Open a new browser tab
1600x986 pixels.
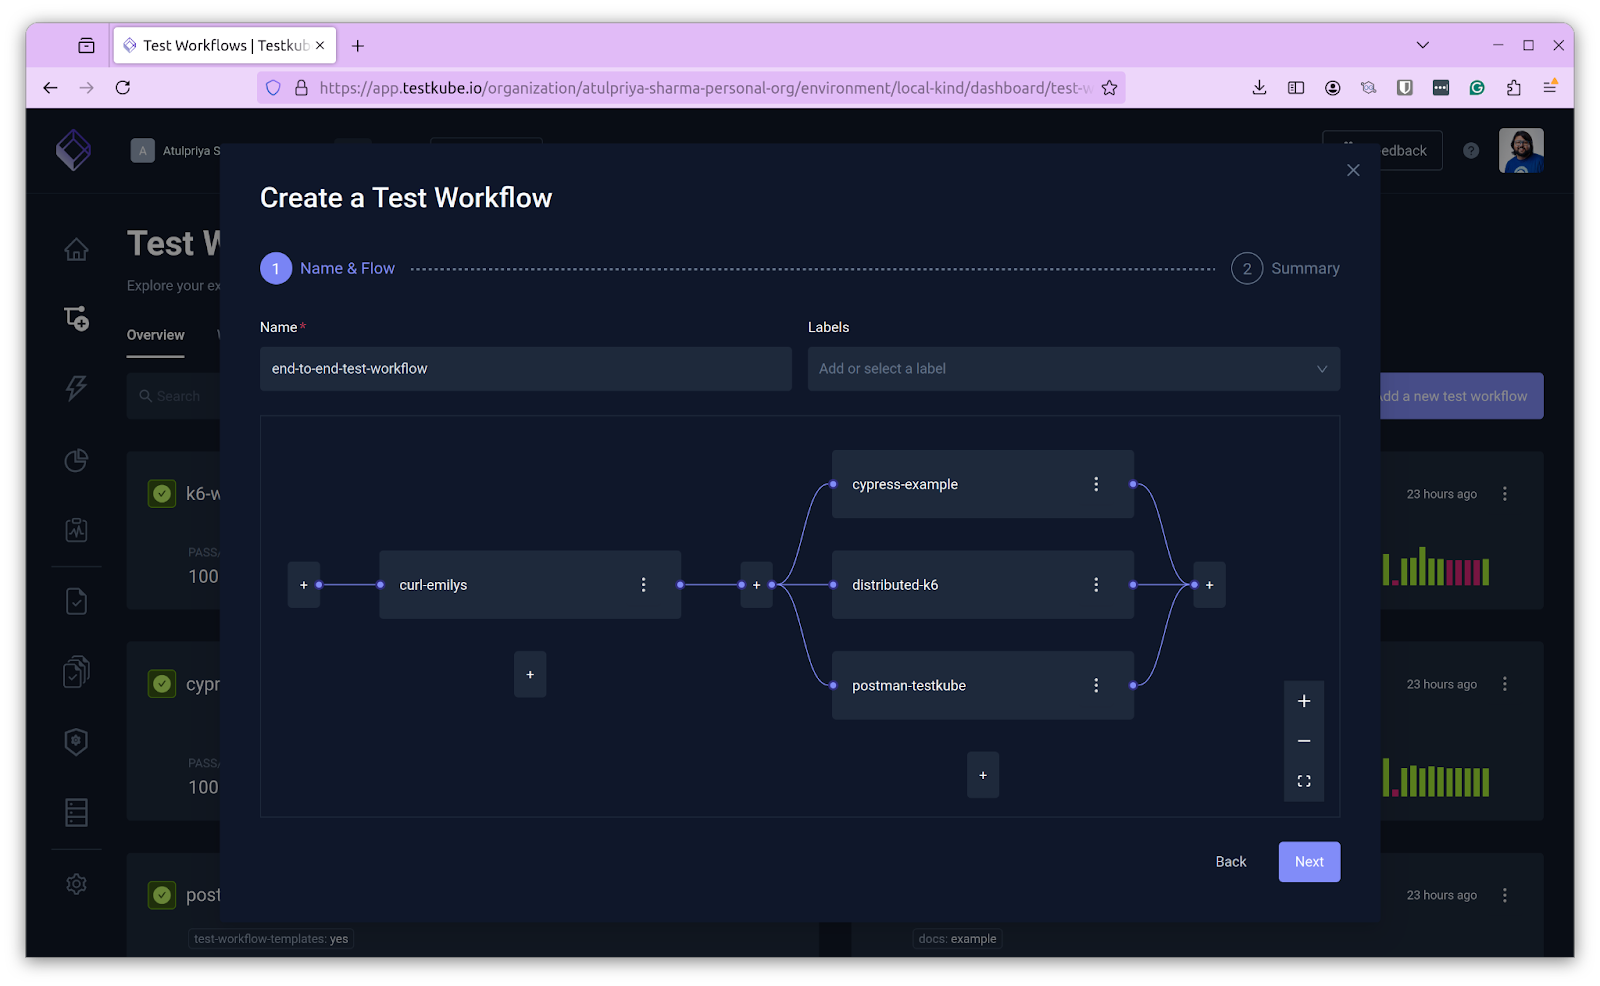358,46
